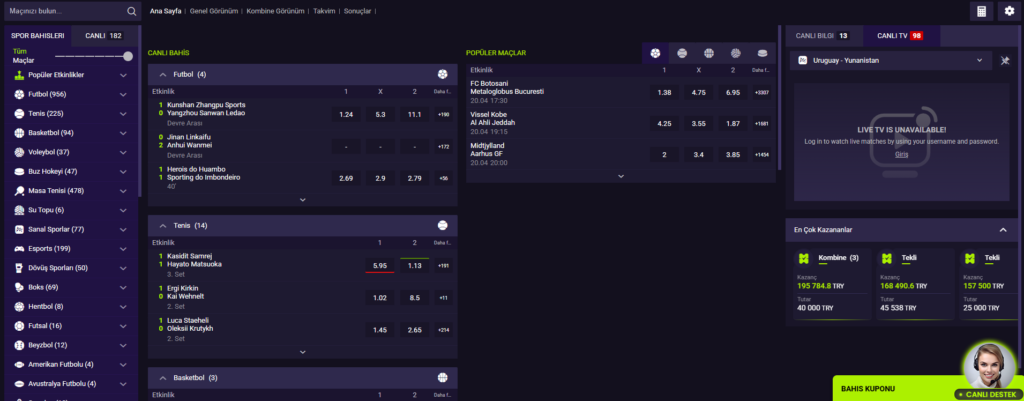The height and width of the screenshot is (401, 1024).
Task: Switch to the Canlı TV tab
Action: tap(901, 36)
